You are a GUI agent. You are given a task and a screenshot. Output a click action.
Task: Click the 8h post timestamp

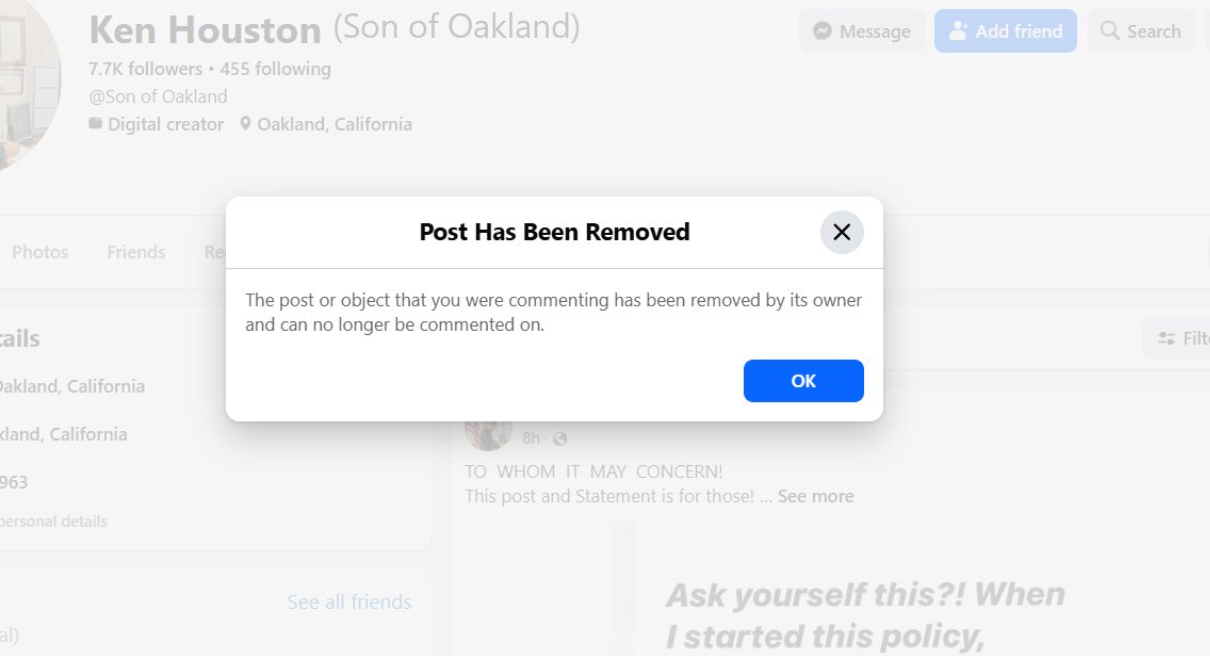[531, 439]
